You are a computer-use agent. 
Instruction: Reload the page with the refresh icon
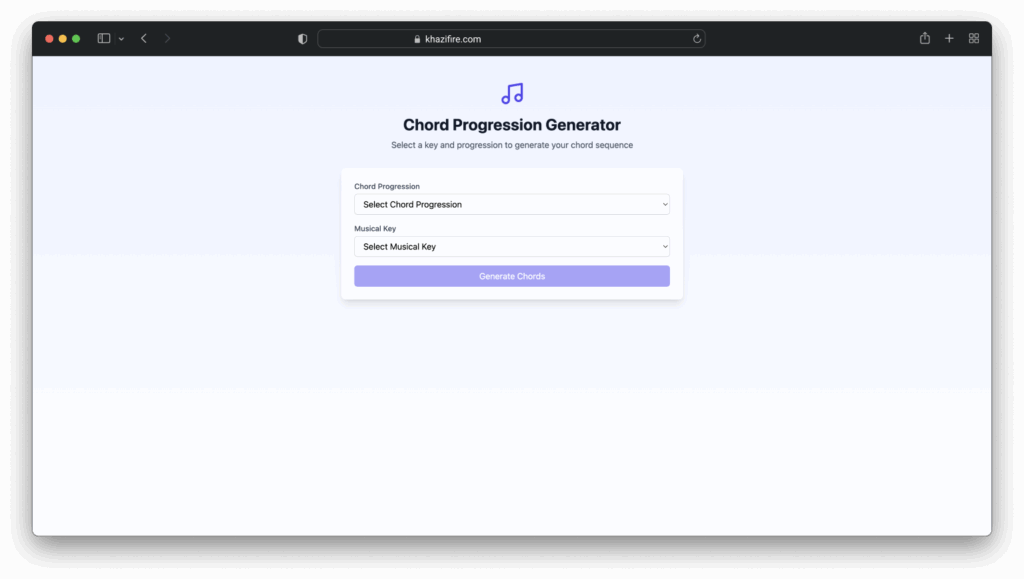[x=697, y=39]
